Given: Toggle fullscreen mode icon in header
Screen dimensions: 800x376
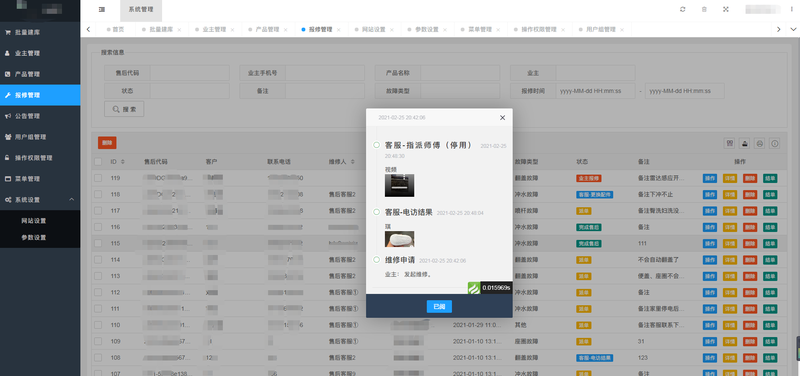Looking at the screenshot, I should (x=726, y=9).
